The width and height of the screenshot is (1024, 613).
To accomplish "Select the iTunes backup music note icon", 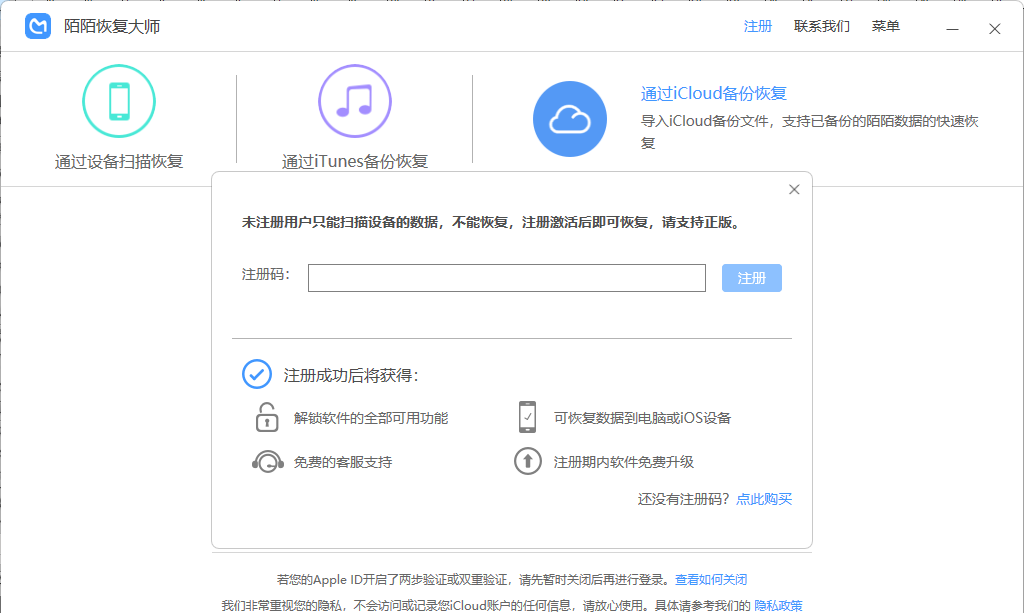I will [355, 101].
